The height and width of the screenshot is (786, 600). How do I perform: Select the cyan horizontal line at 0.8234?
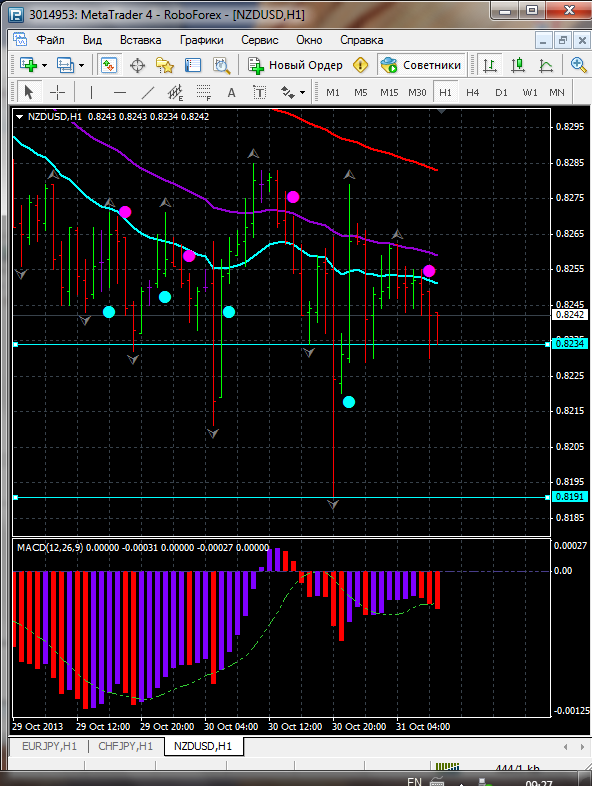pos(281,344)
